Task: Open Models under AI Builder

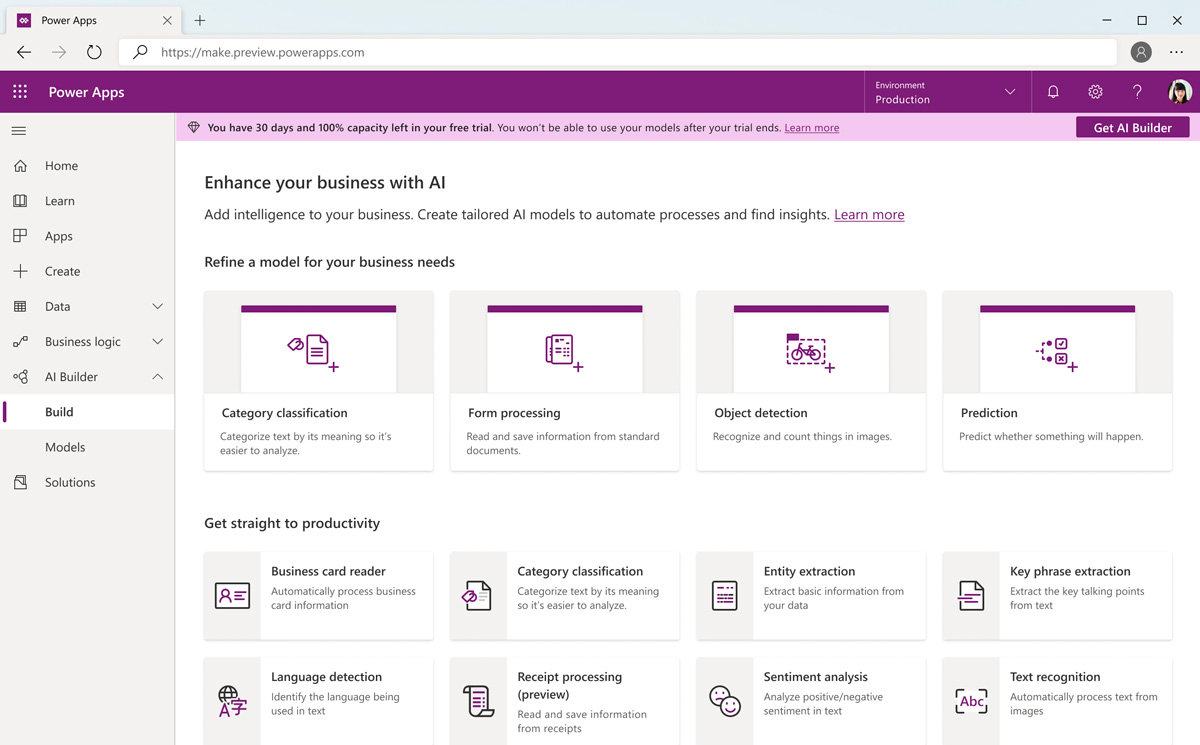Action: click(87, 447)
